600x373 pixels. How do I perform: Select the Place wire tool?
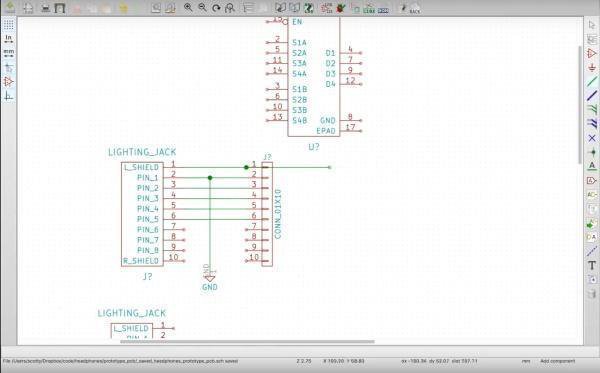[x=592, y=81]
